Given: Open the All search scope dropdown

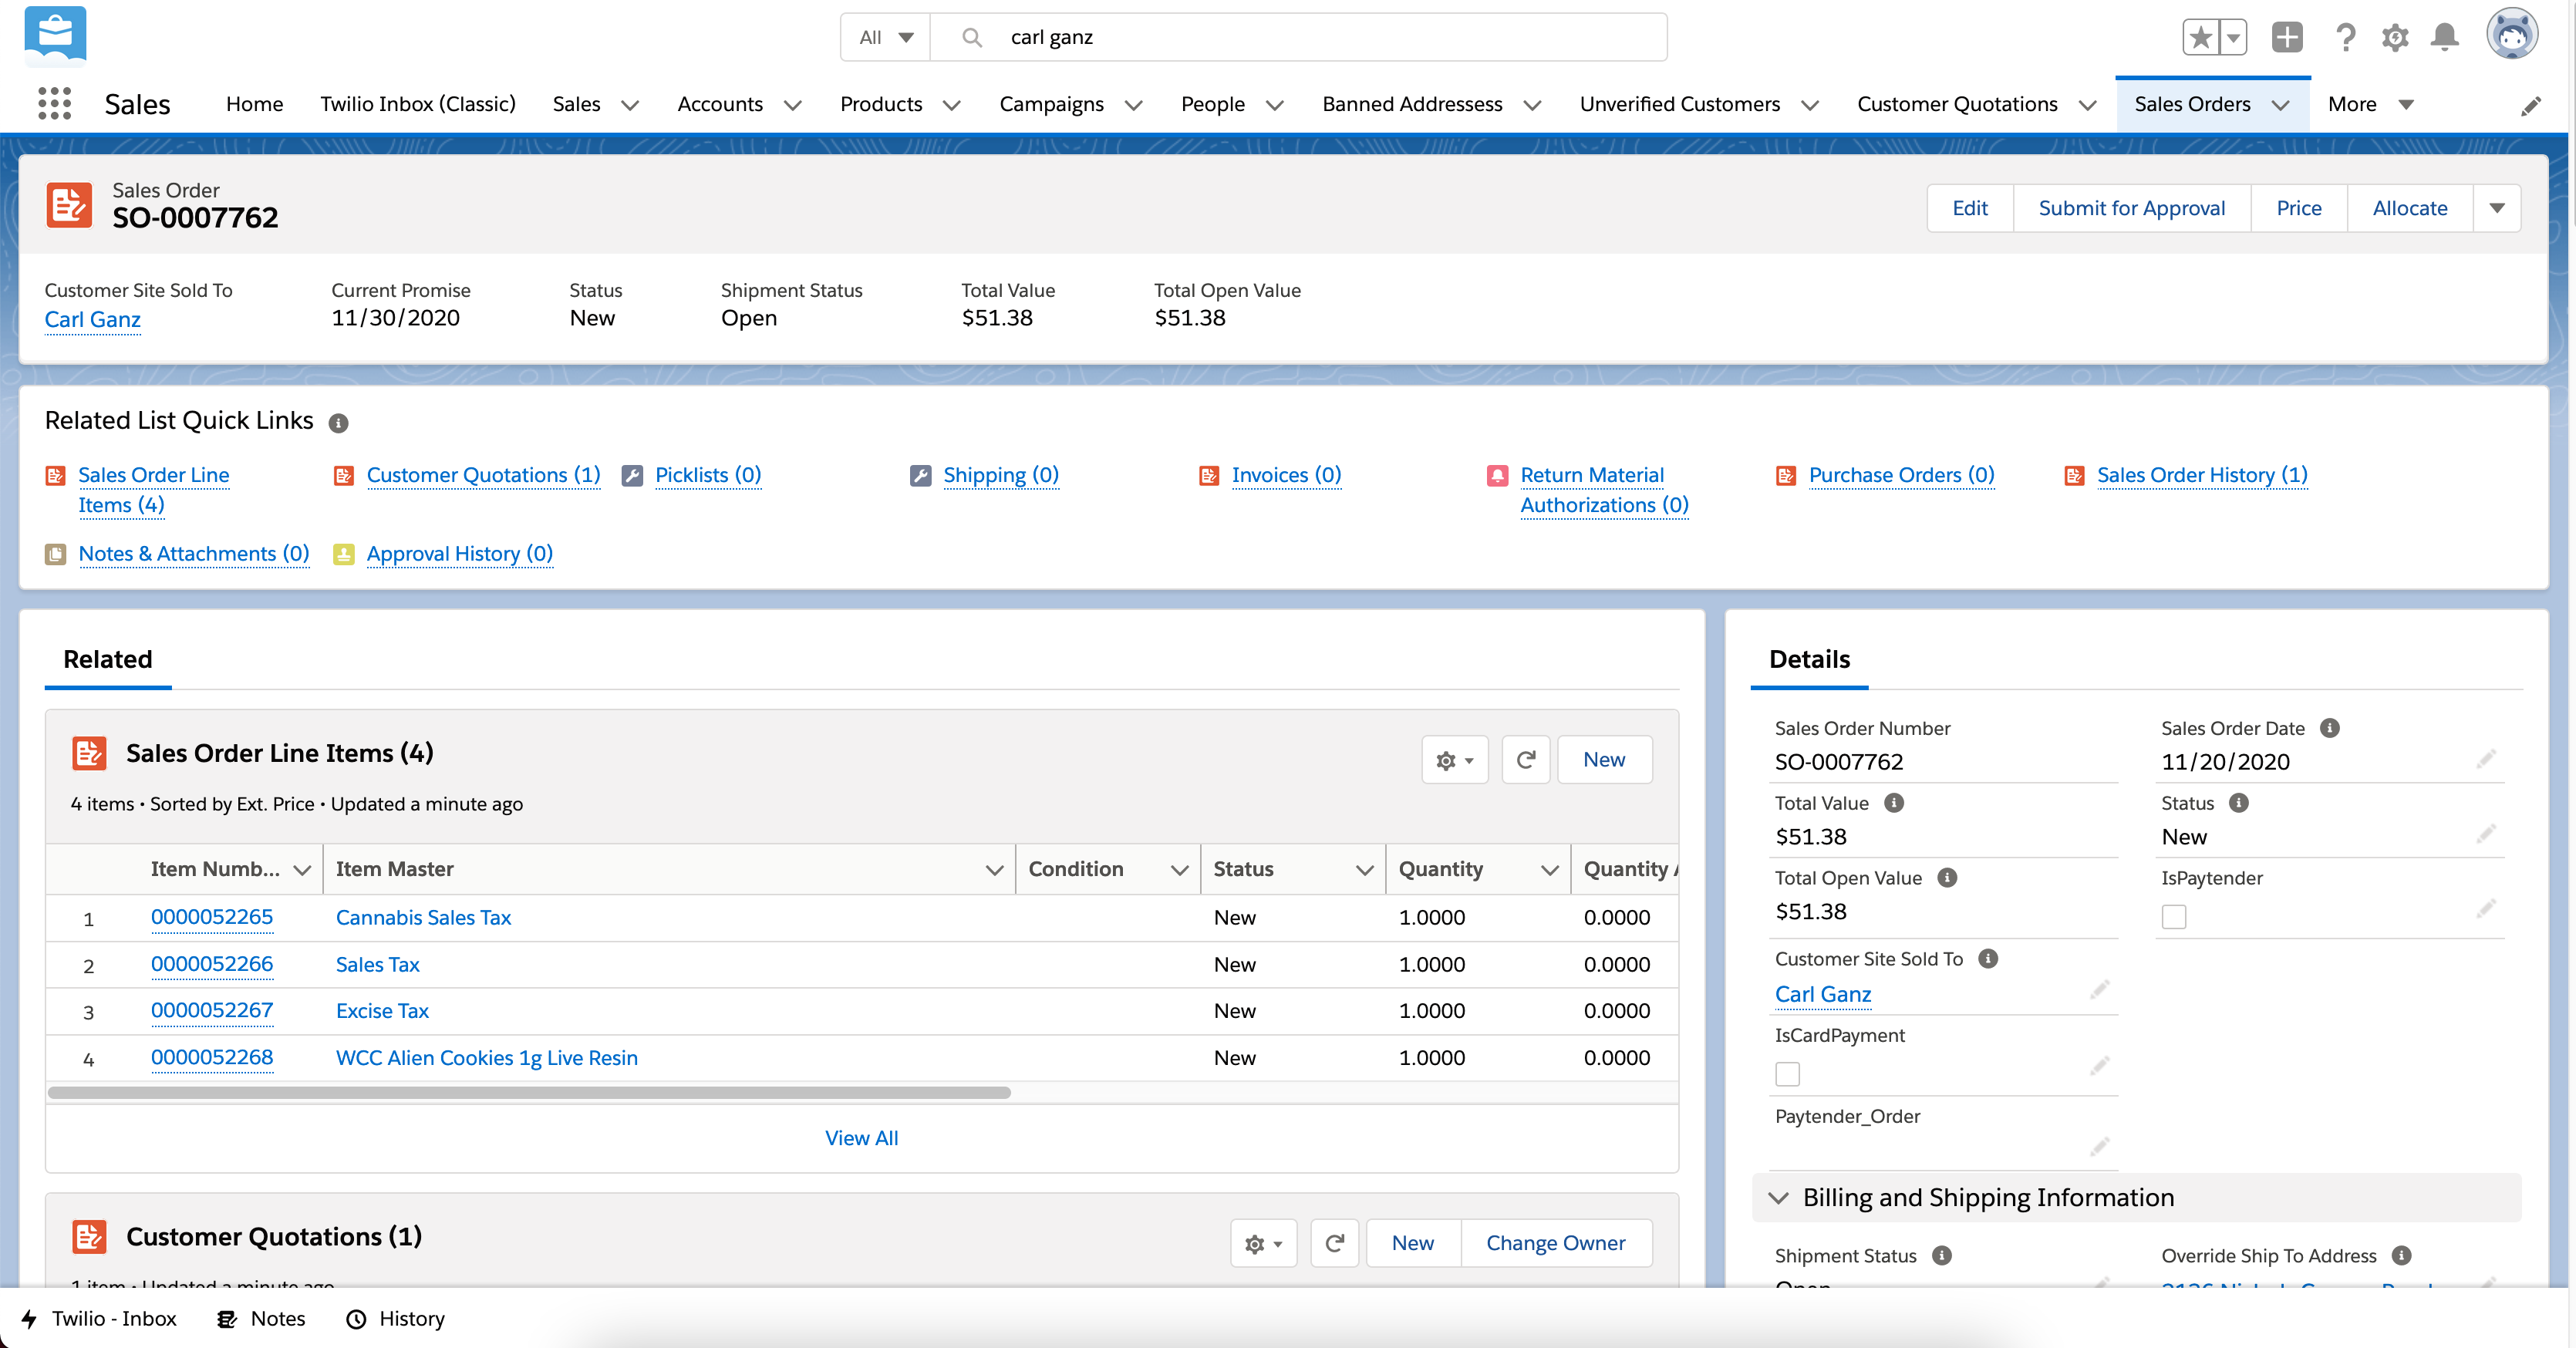Looking at the screenshot, I should click(886, 38).
